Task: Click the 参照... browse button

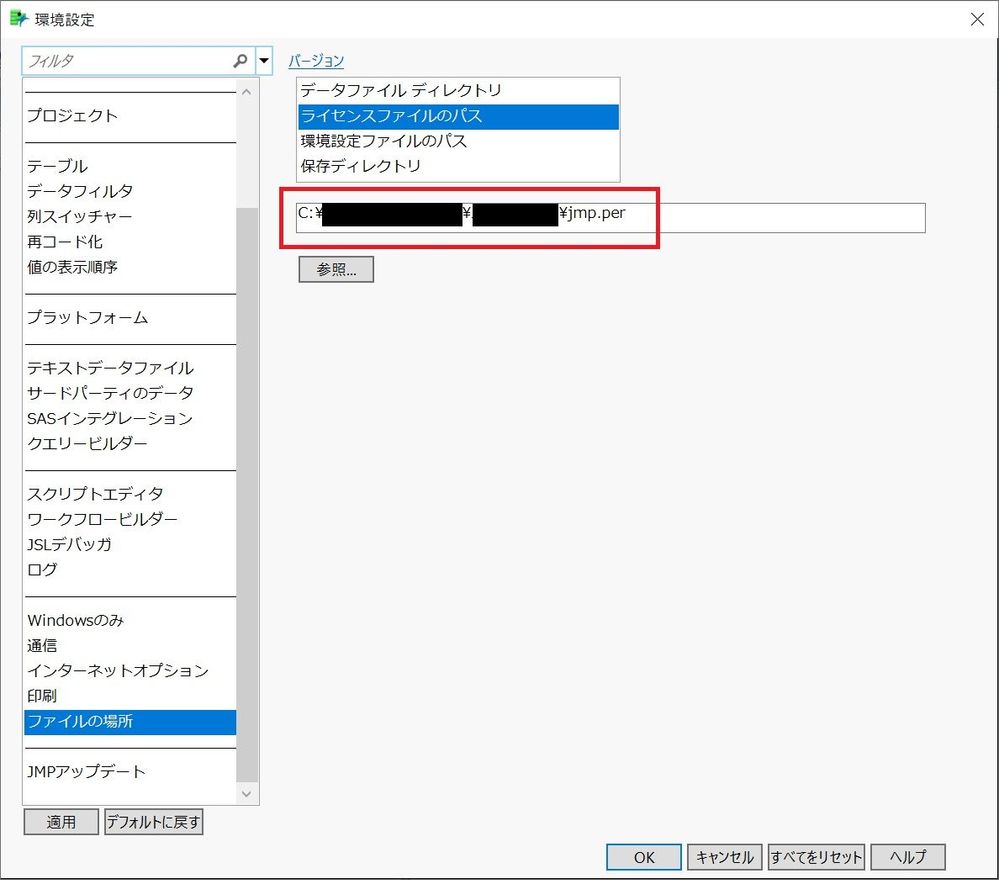Action: click(x=336, y=269)
